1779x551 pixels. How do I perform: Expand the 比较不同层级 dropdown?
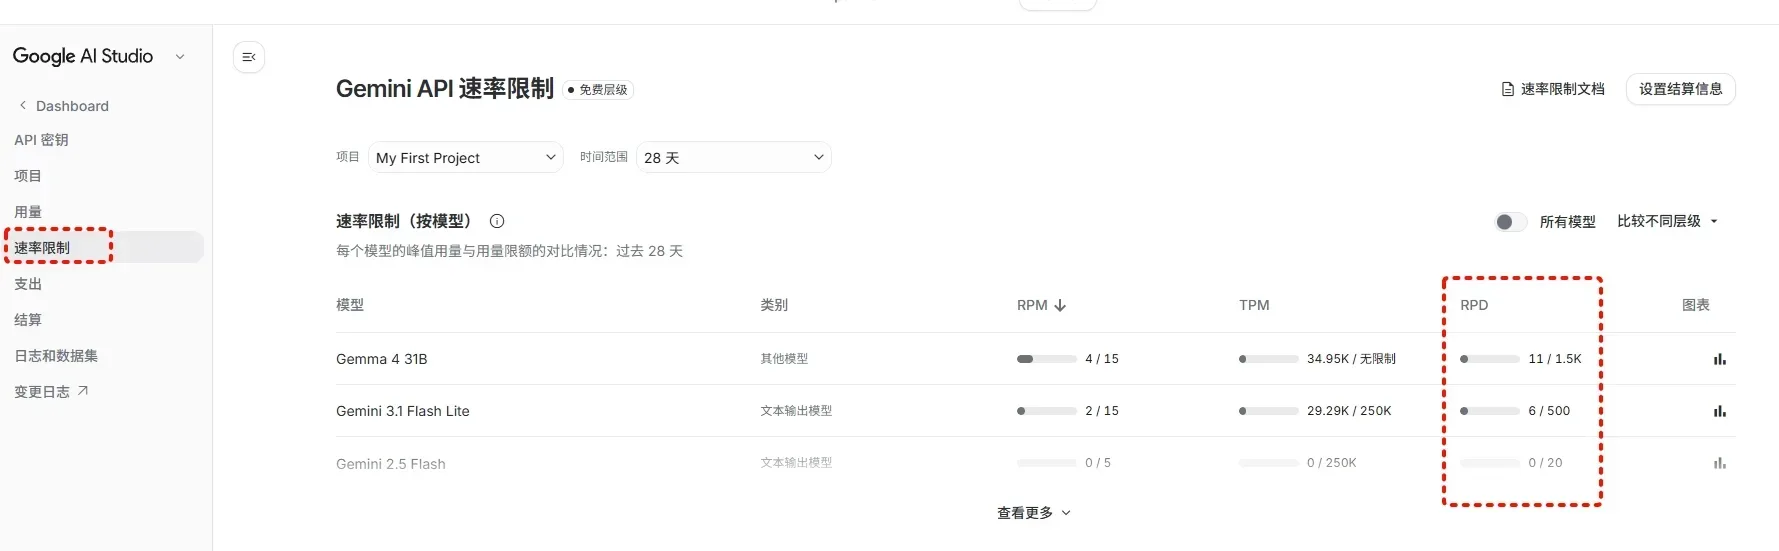coord(1667,221)
